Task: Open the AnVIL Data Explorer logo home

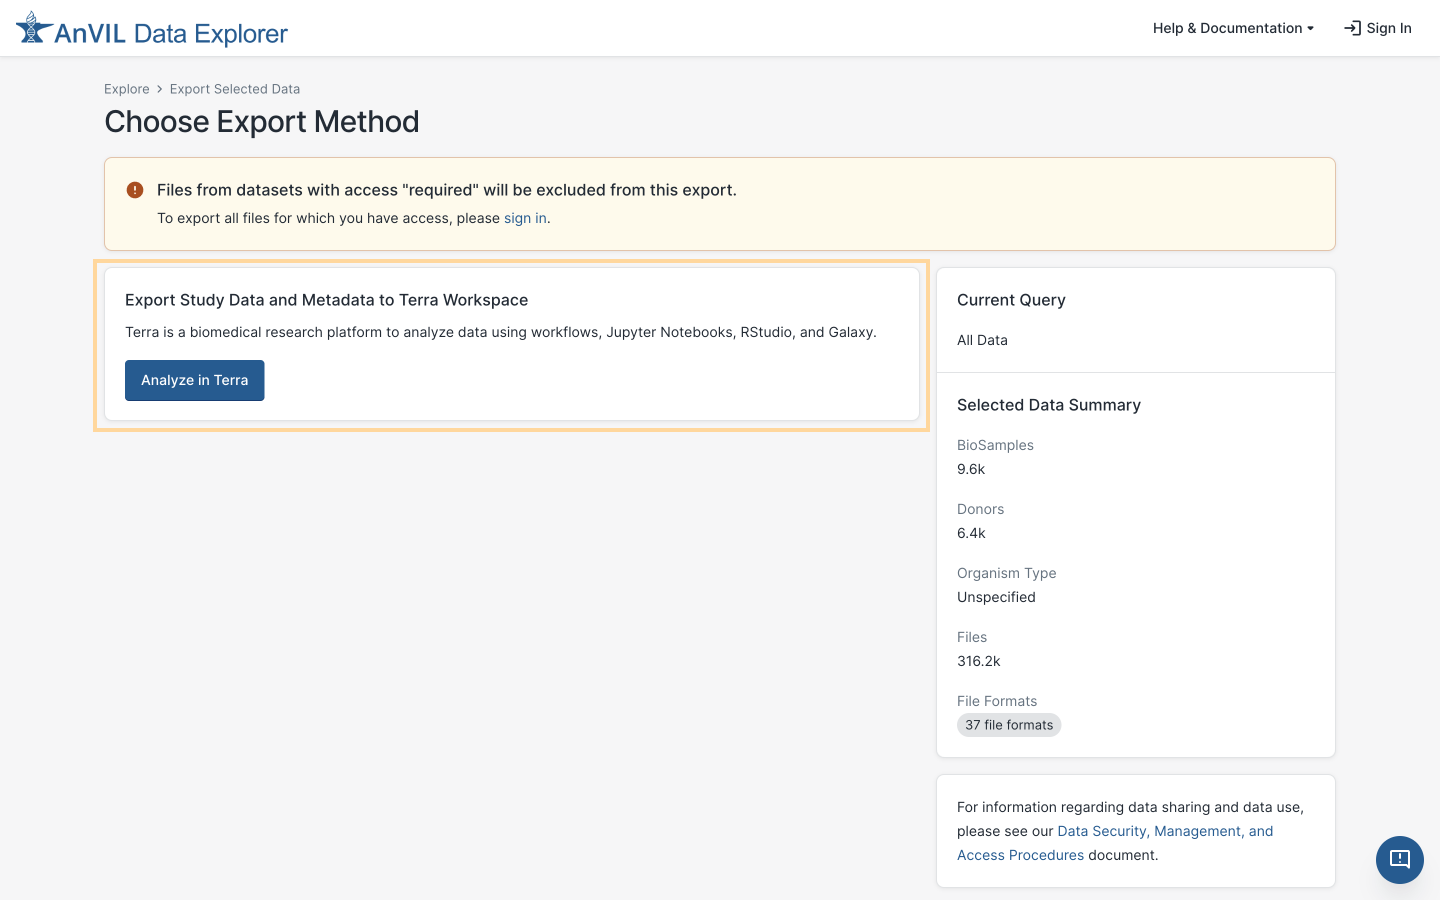Action: pos(152,29)
